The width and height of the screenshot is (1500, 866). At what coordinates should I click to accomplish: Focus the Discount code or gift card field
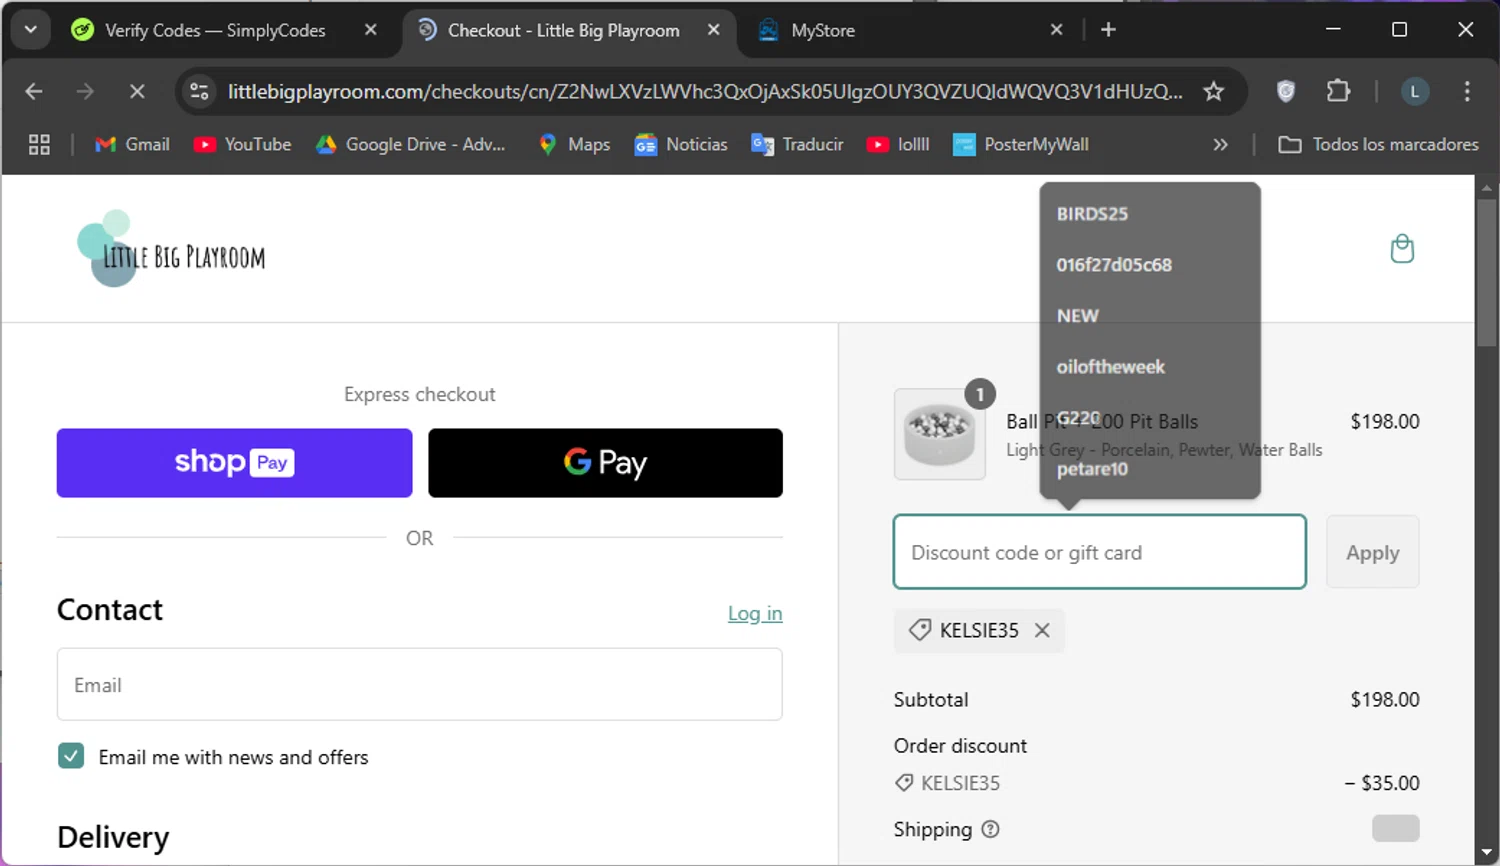point(1100,552)
